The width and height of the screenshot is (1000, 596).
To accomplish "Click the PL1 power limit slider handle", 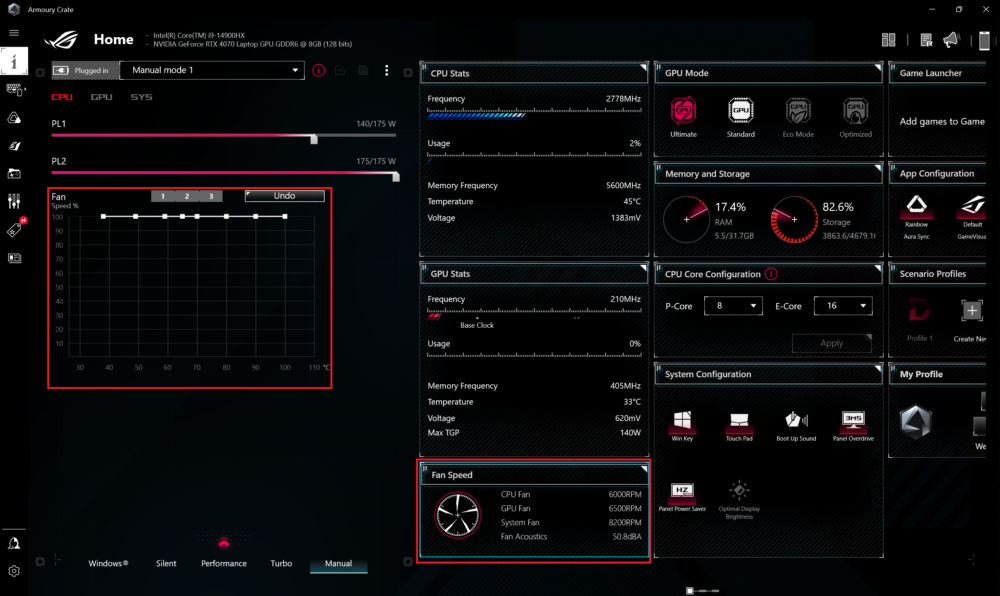I will 314,139.
